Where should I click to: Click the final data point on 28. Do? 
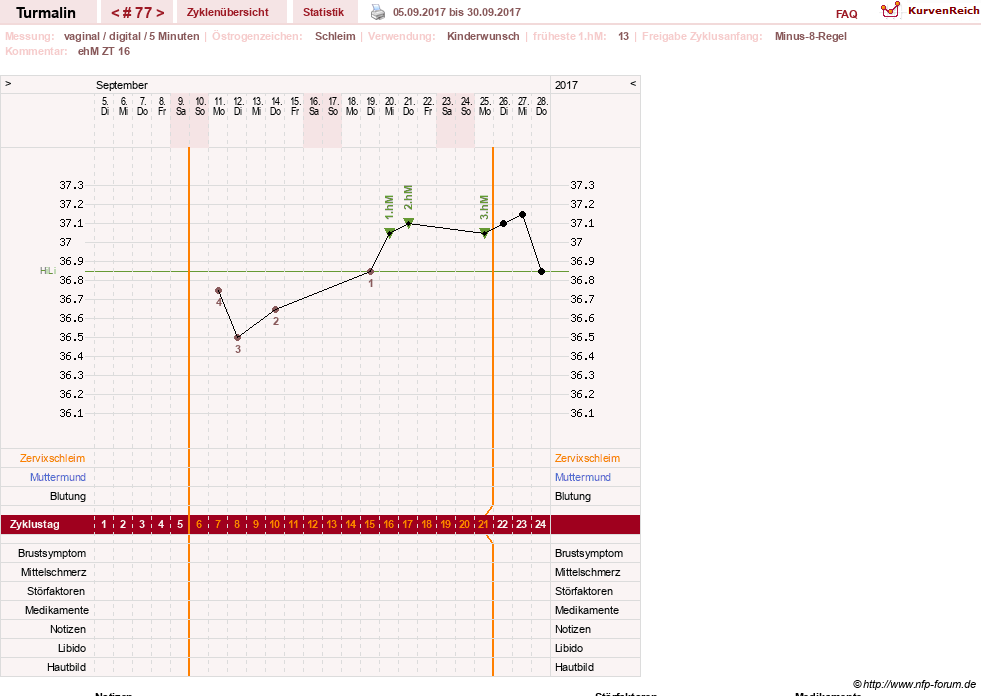pos(541,272)
